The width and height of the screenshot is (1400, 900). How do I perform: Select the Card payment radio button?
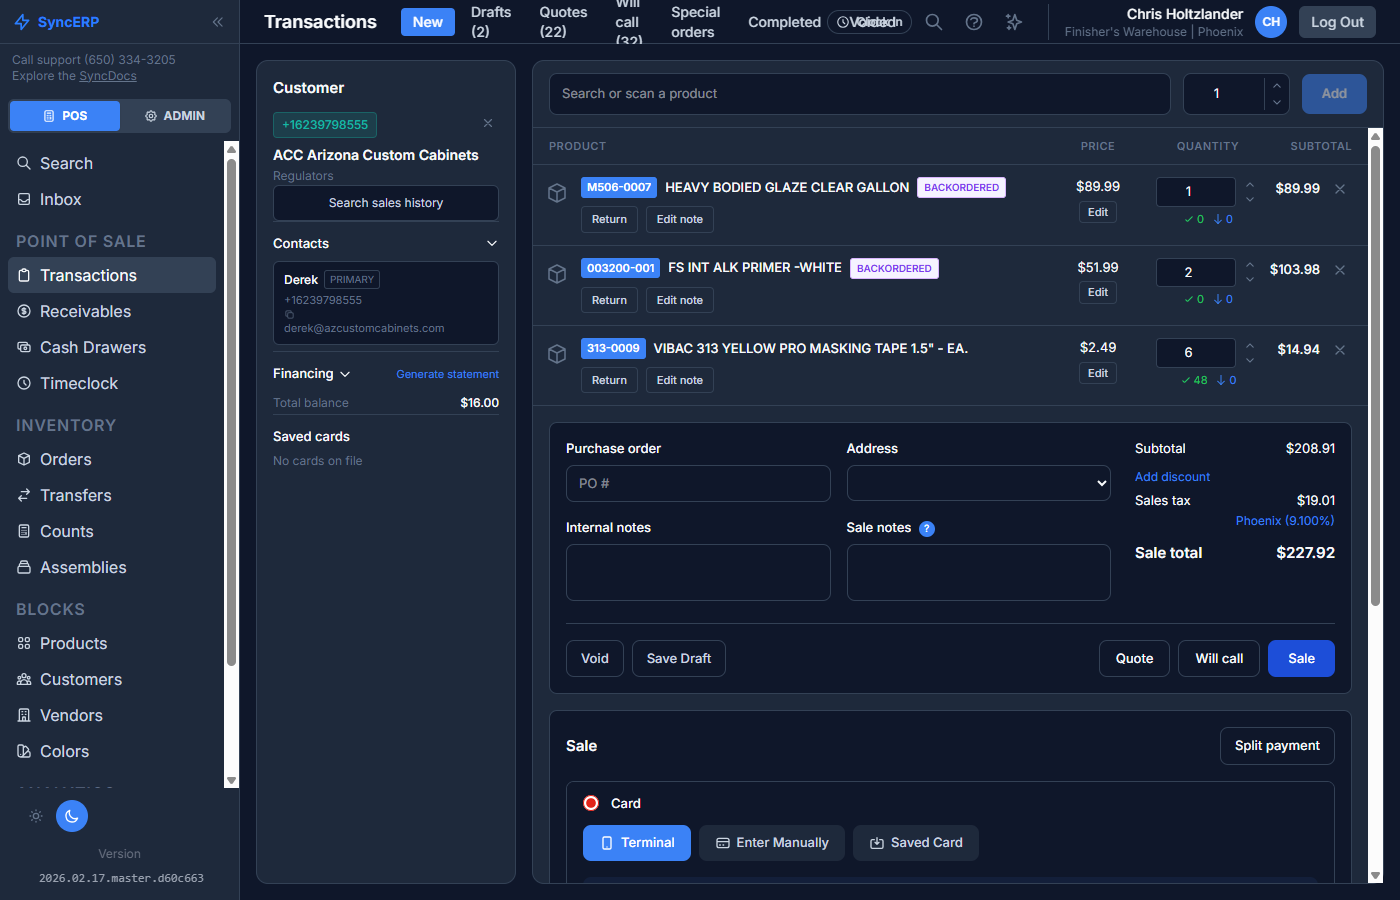(x=591, y=803)
